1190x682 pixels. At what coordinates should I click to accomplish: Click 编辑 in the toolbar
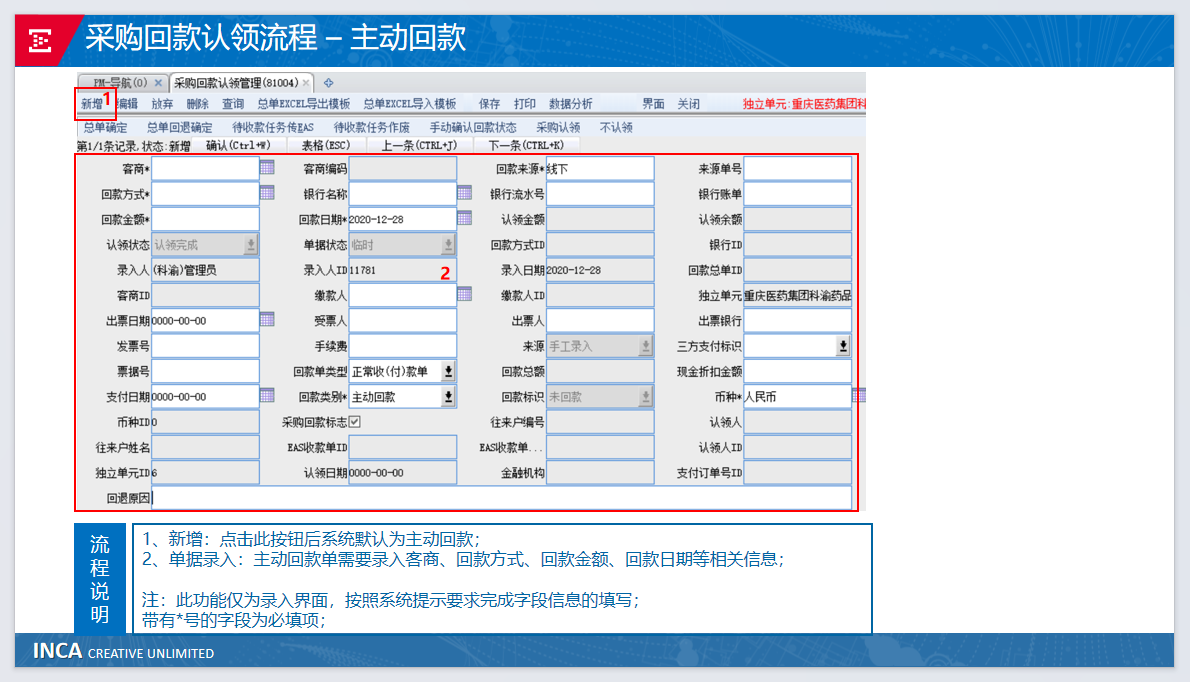tap(127, 104)
